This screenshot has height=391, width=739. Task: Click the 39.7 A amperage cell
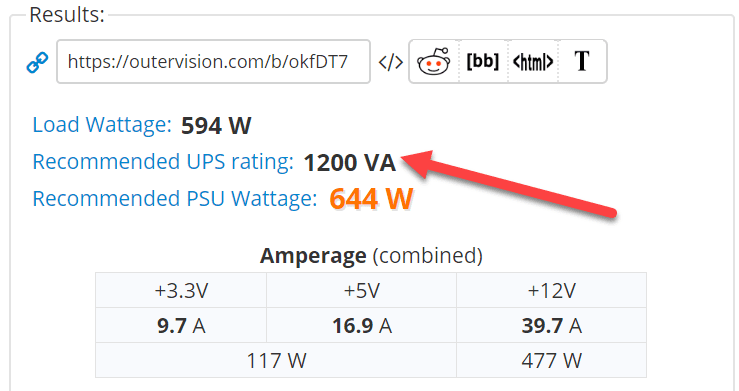[551, 326]
